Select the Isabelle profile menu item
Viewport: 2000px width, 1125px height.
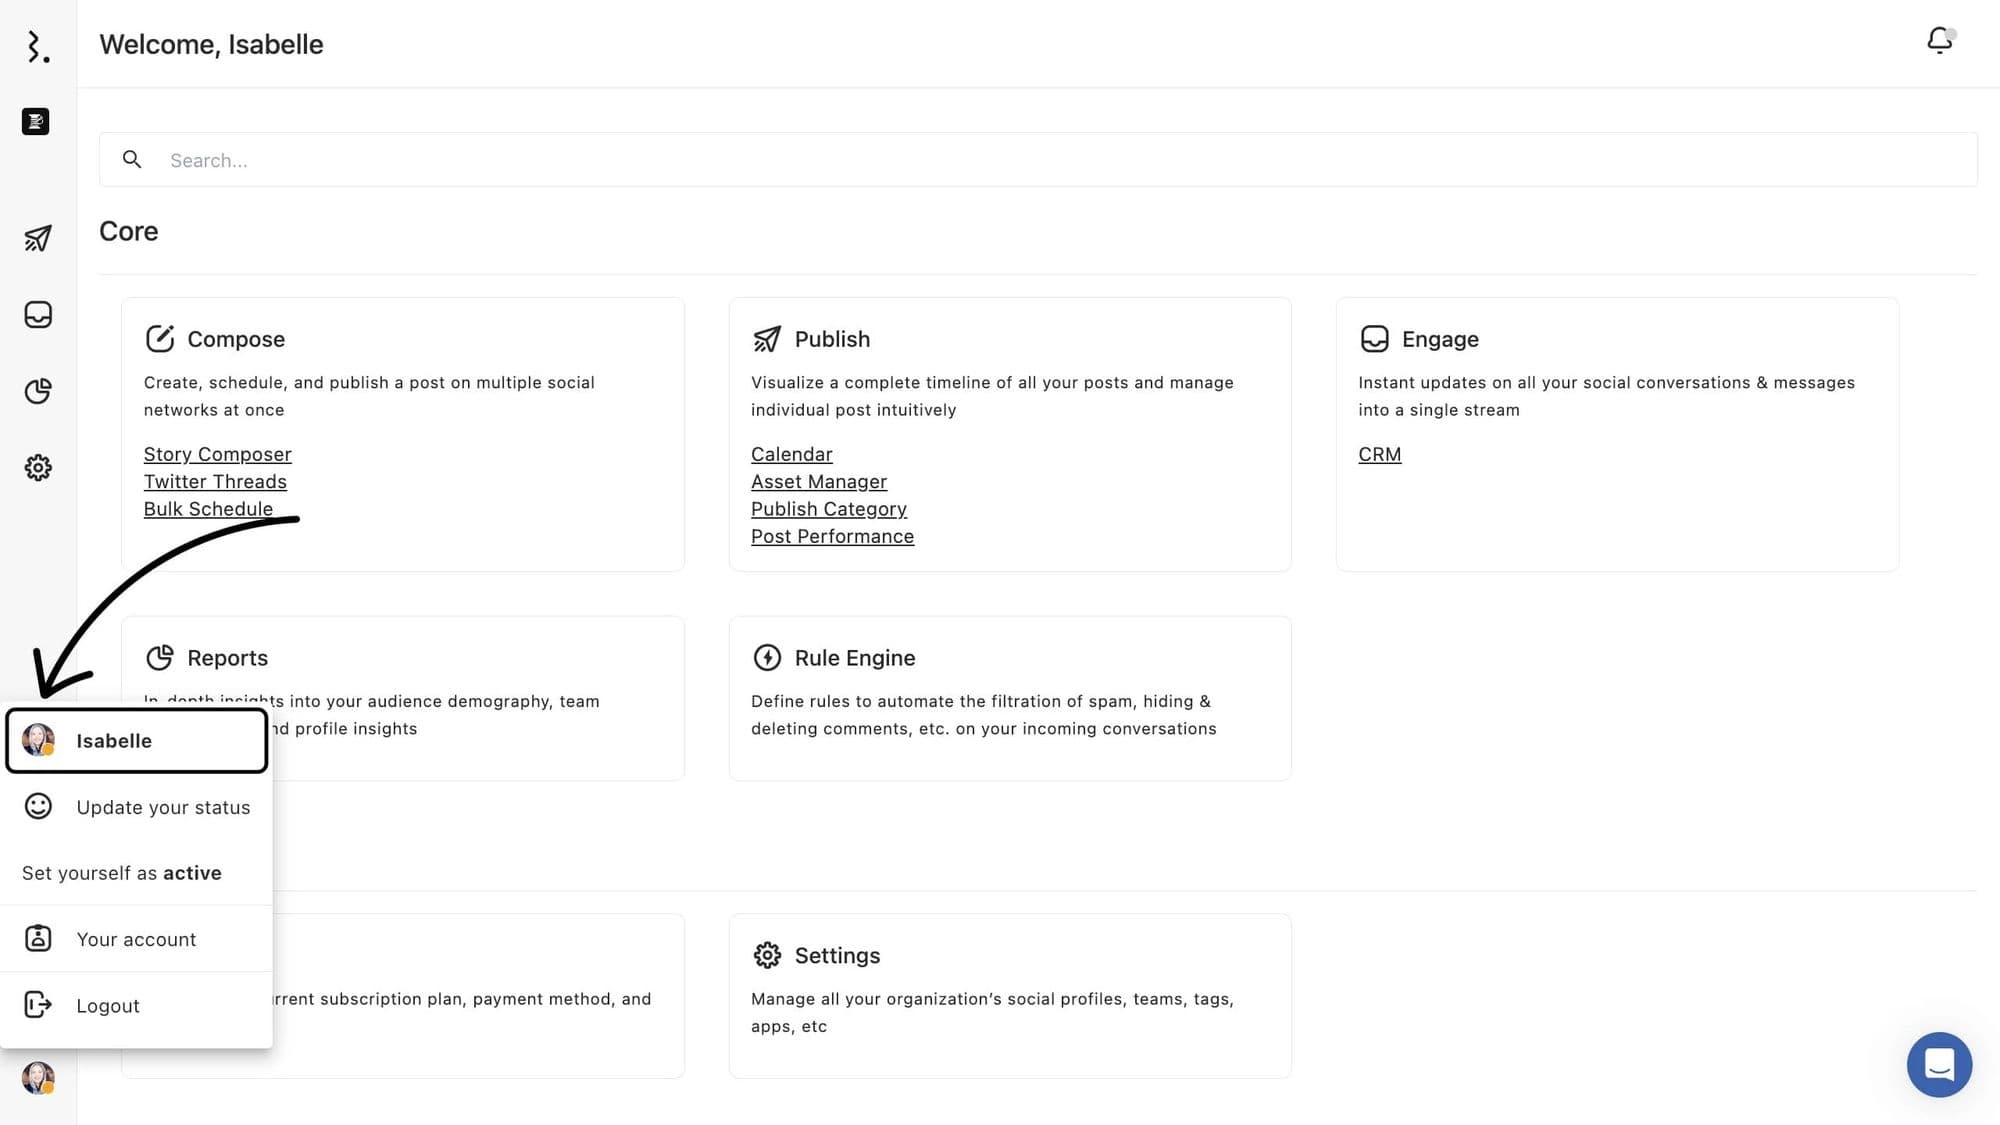(136, 740)
